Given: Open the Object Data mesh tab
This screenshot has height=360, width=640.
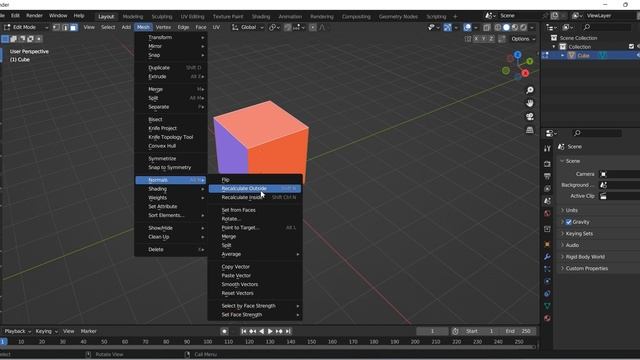Looking at the screenshot, I should pos(547,306).
